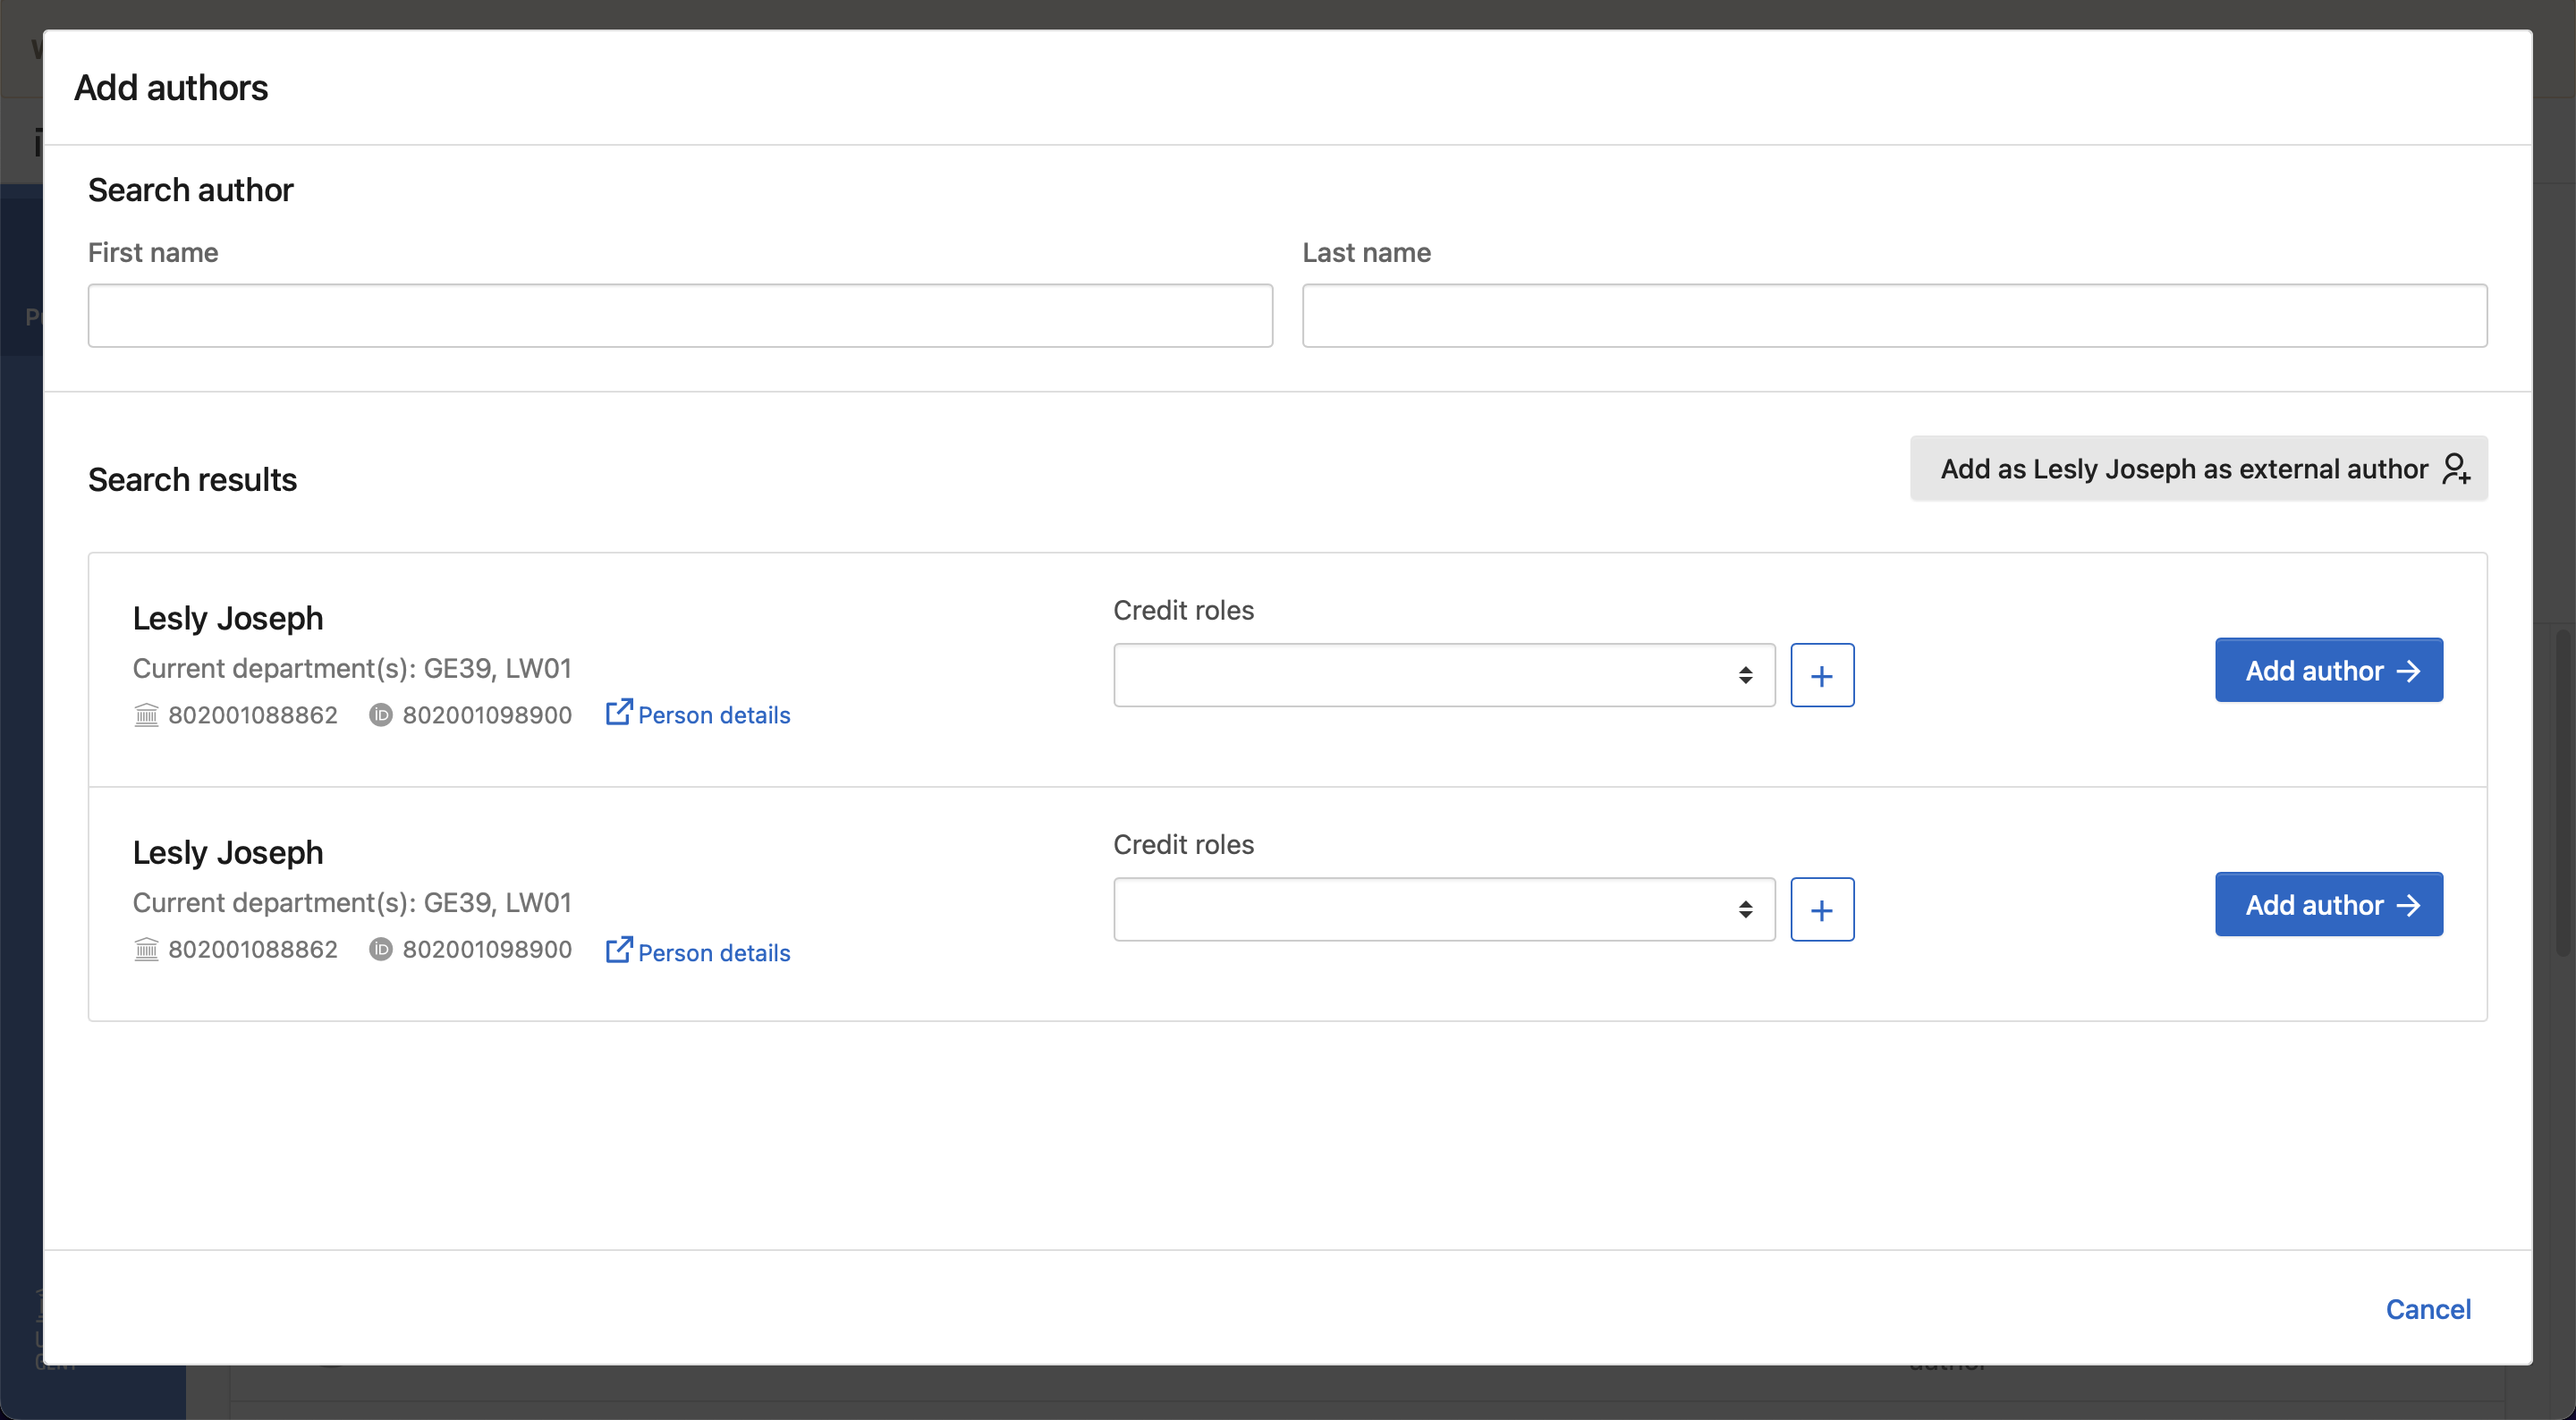2576x1420 pixels.
Task: Click the First name input field
Action: [x=680, y=315]
